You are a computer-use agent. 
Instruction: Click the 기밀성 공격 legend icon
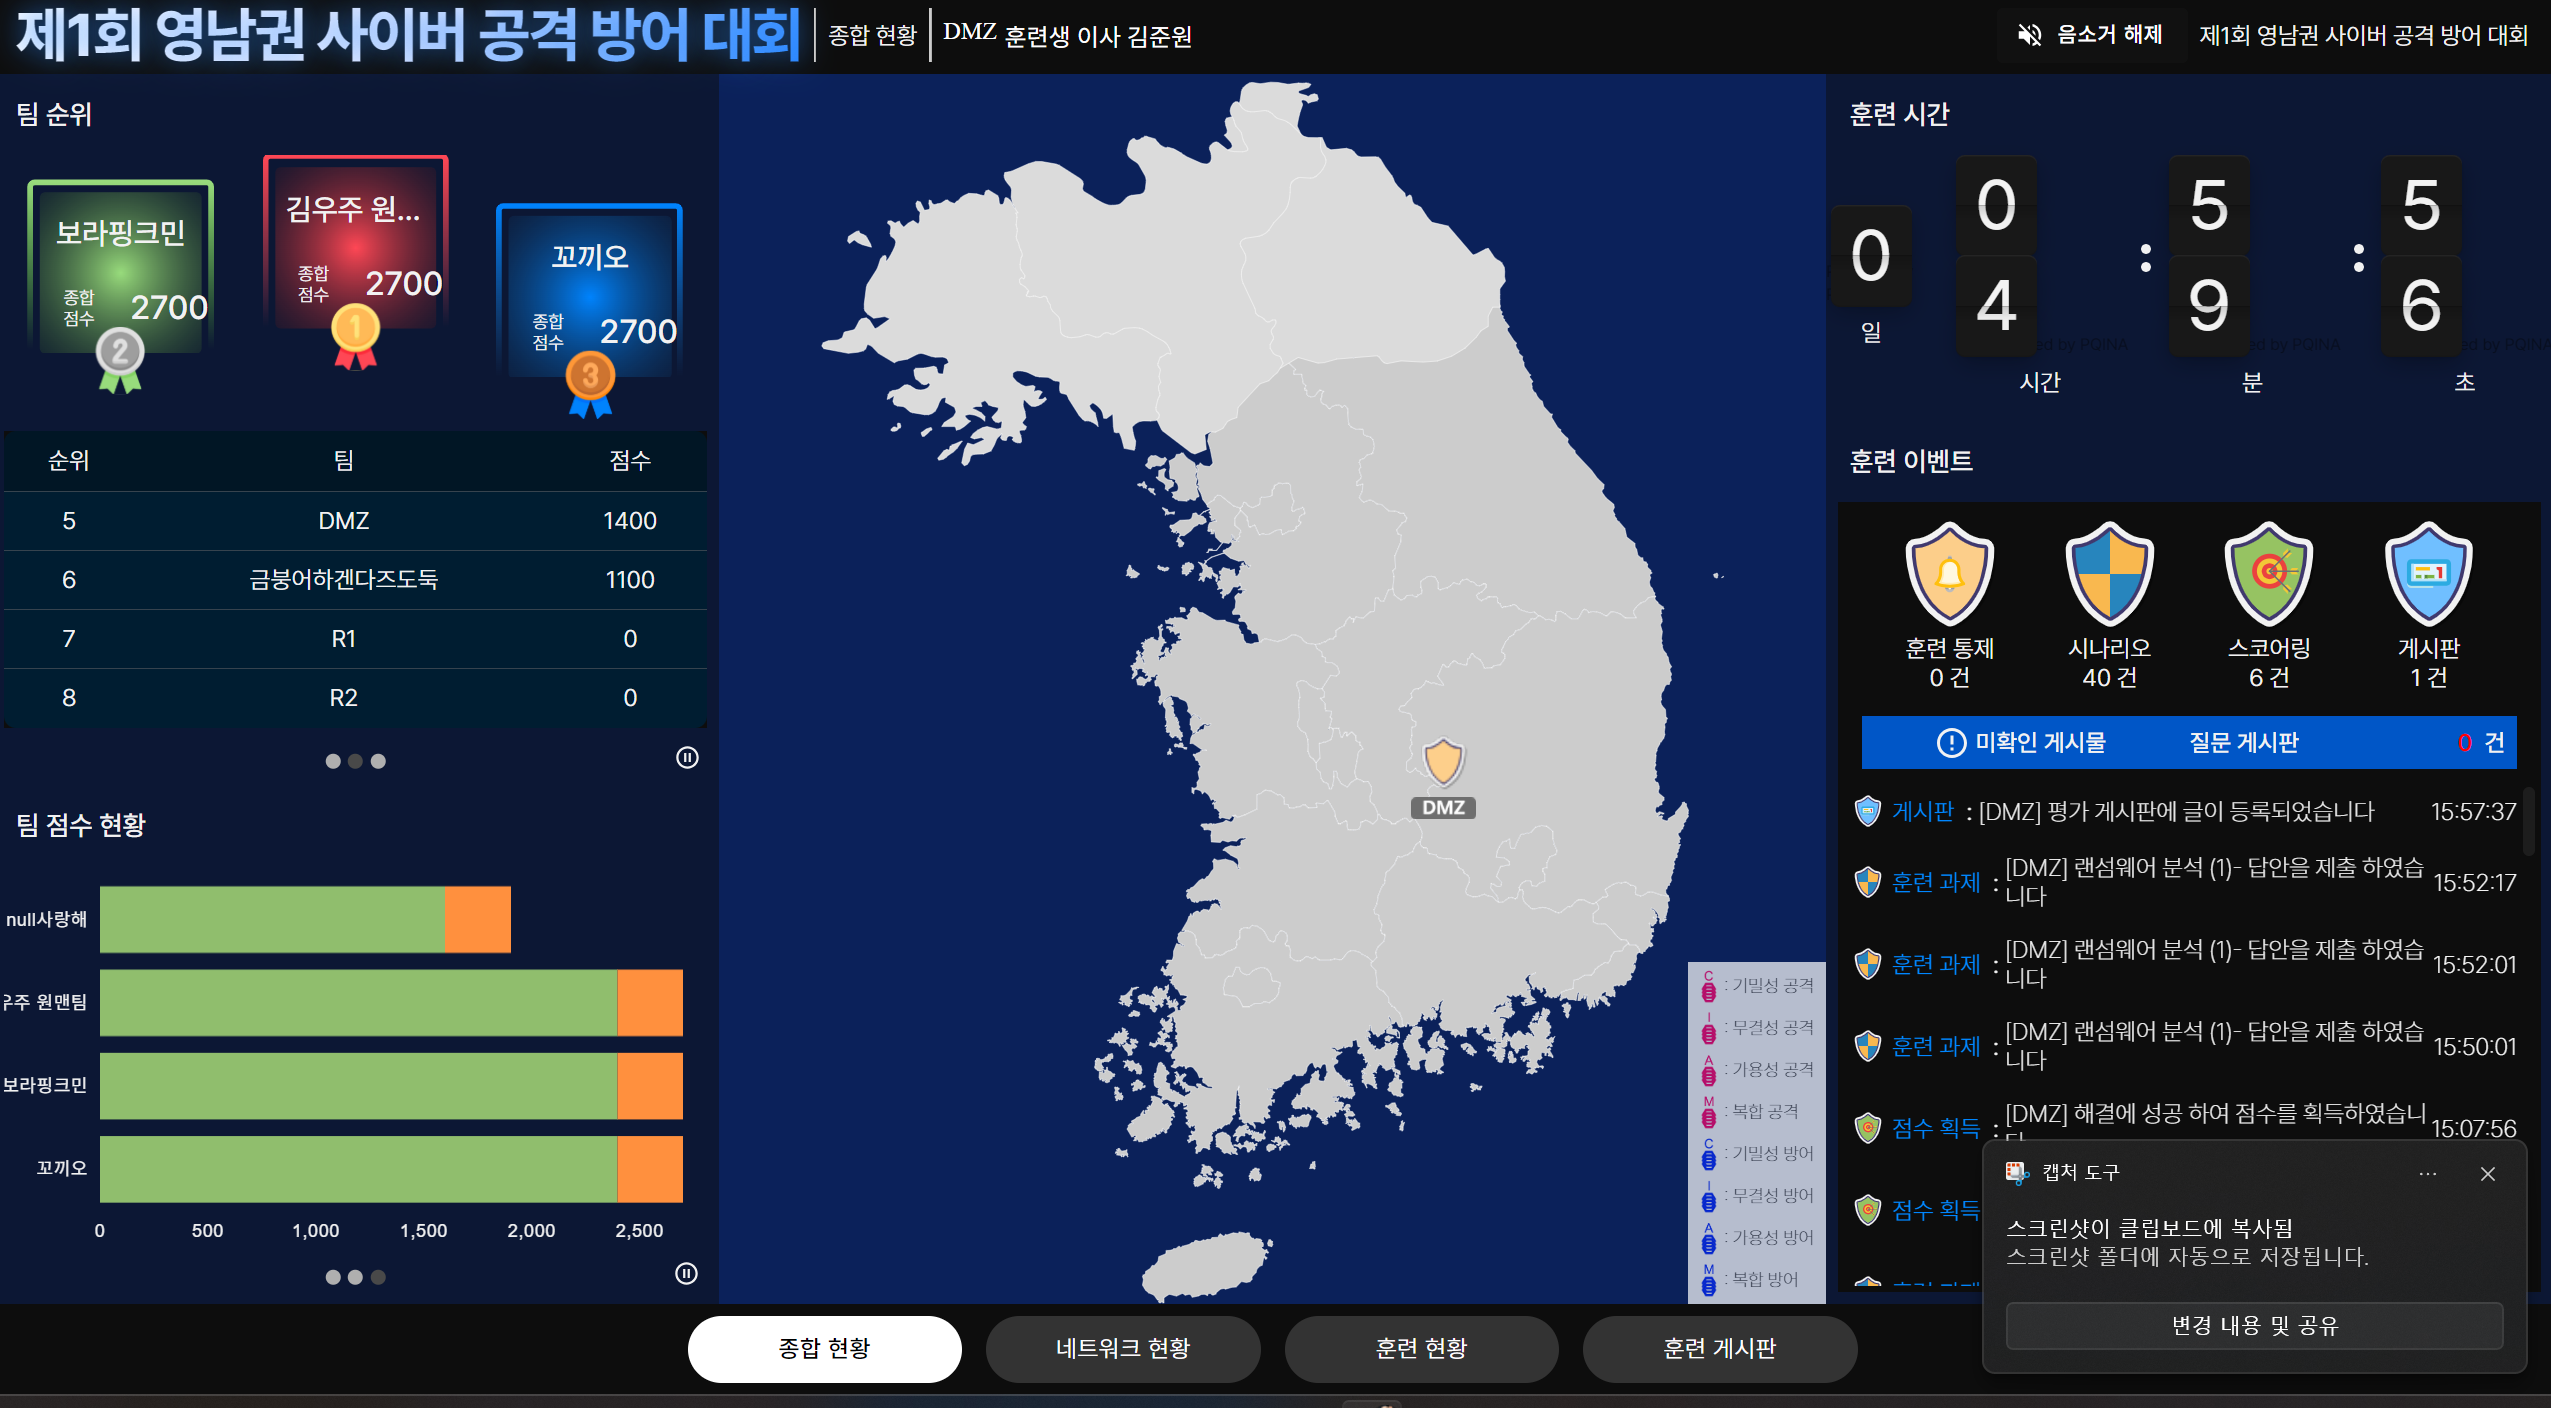1709,987
